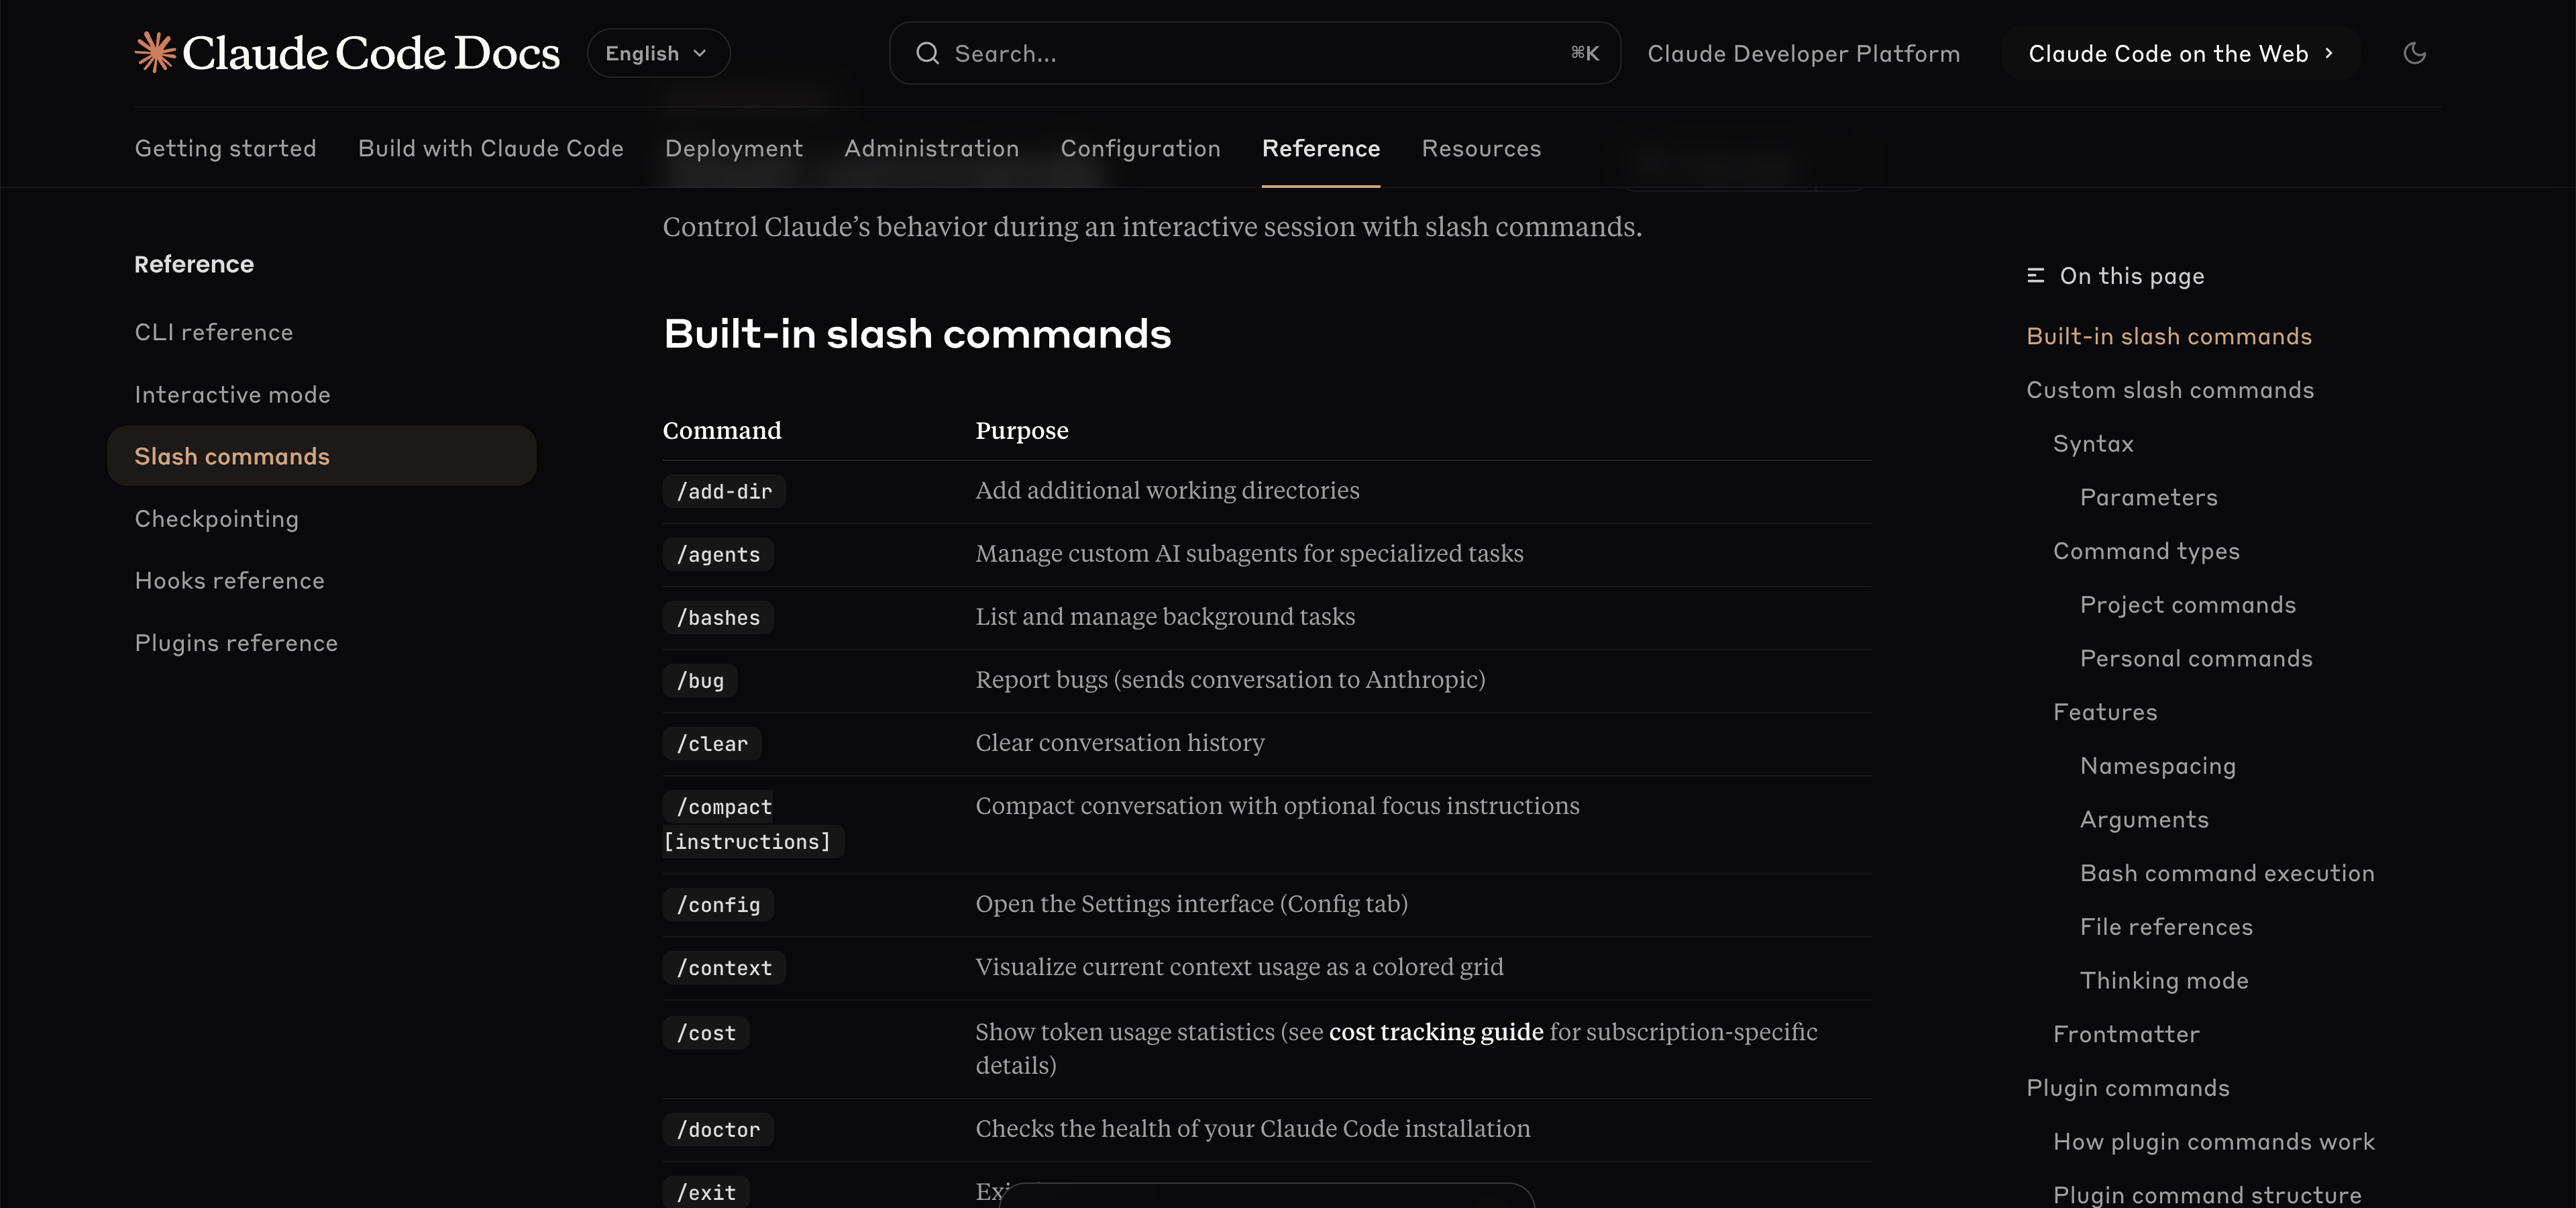Toggle dark mode with the moon icon
This screenshot has width=2576, height=1208.
[2414, 53]
